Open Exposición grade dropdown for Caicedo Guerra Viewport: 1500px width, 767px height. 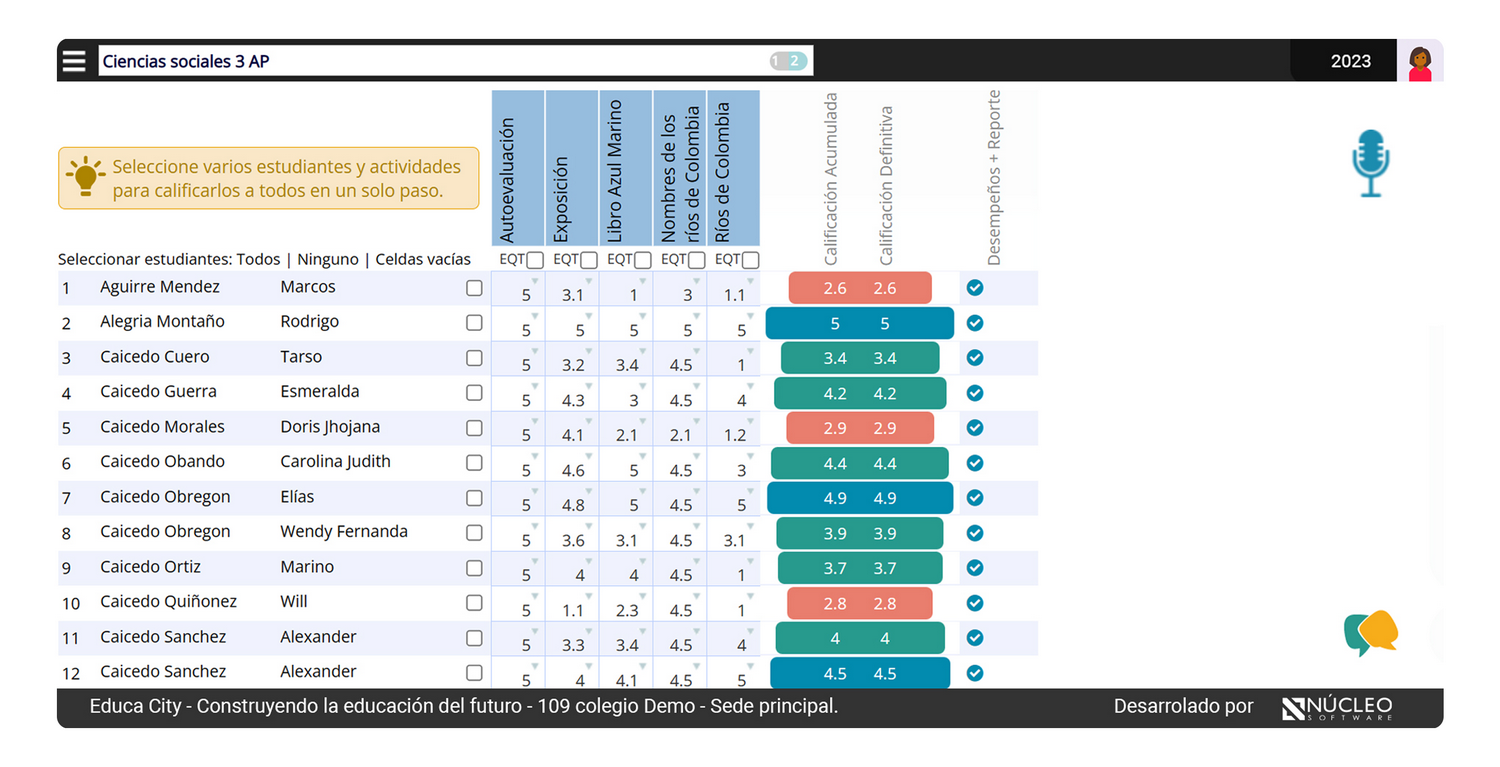[x=589, y=387]
